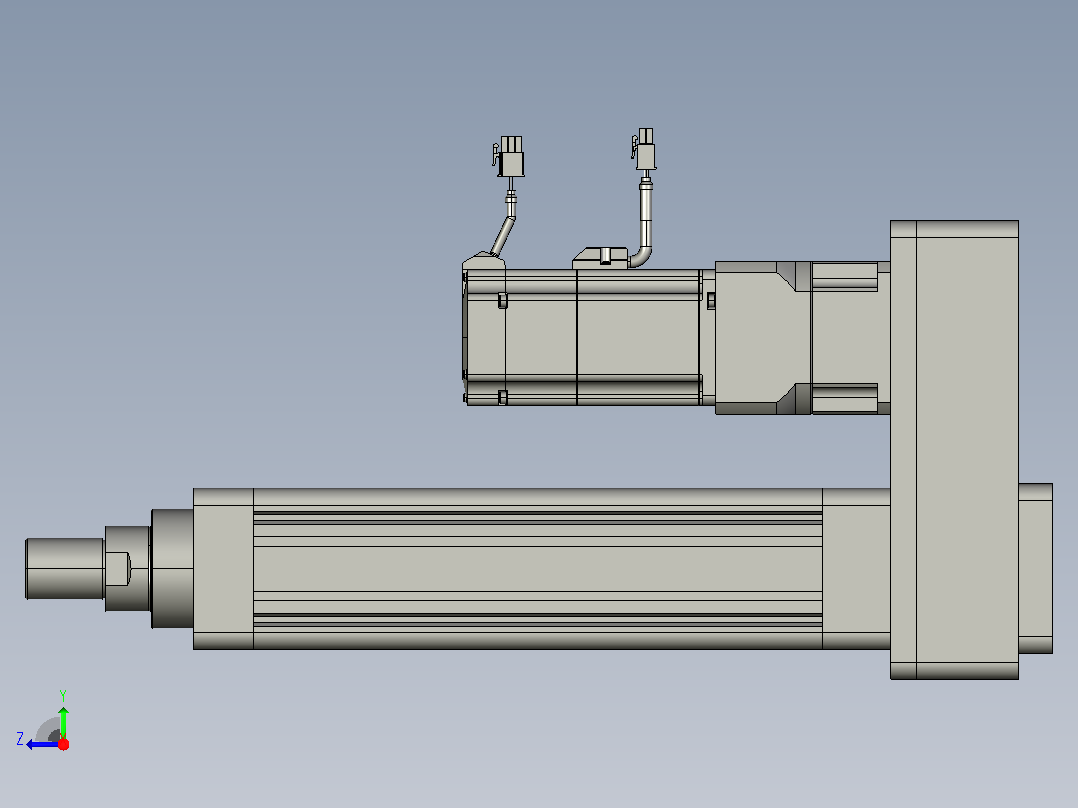
Task: Select the three-pin connector plug above the motor's rear end
Action: click(x=509, y=157)
